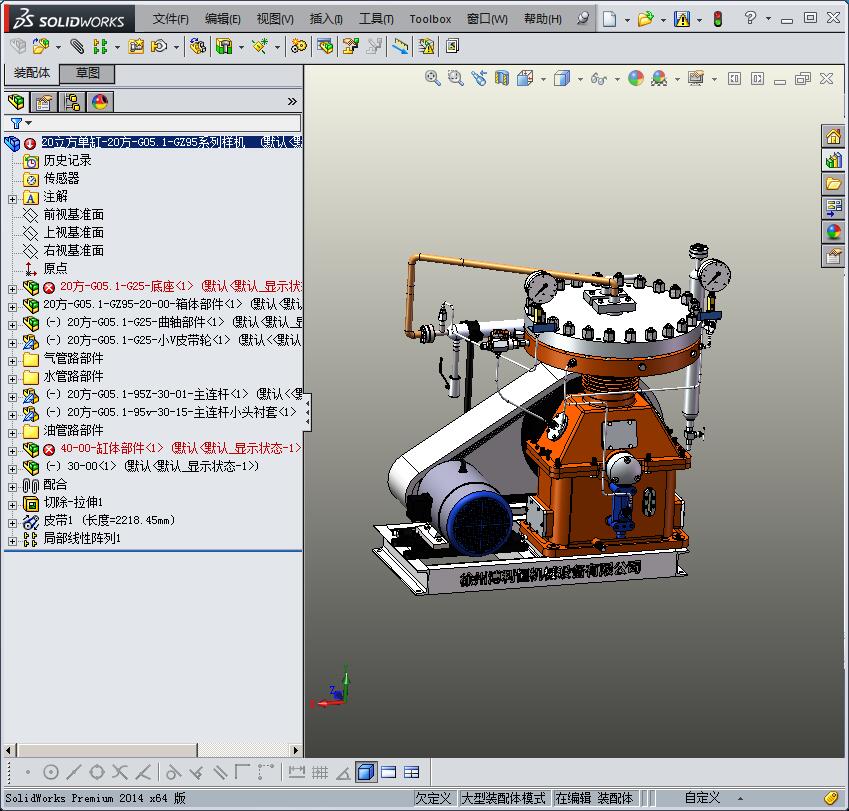The image size is (849, 811).
Task: Open the PropertyManager tab icon
Action: pos(44,102)
